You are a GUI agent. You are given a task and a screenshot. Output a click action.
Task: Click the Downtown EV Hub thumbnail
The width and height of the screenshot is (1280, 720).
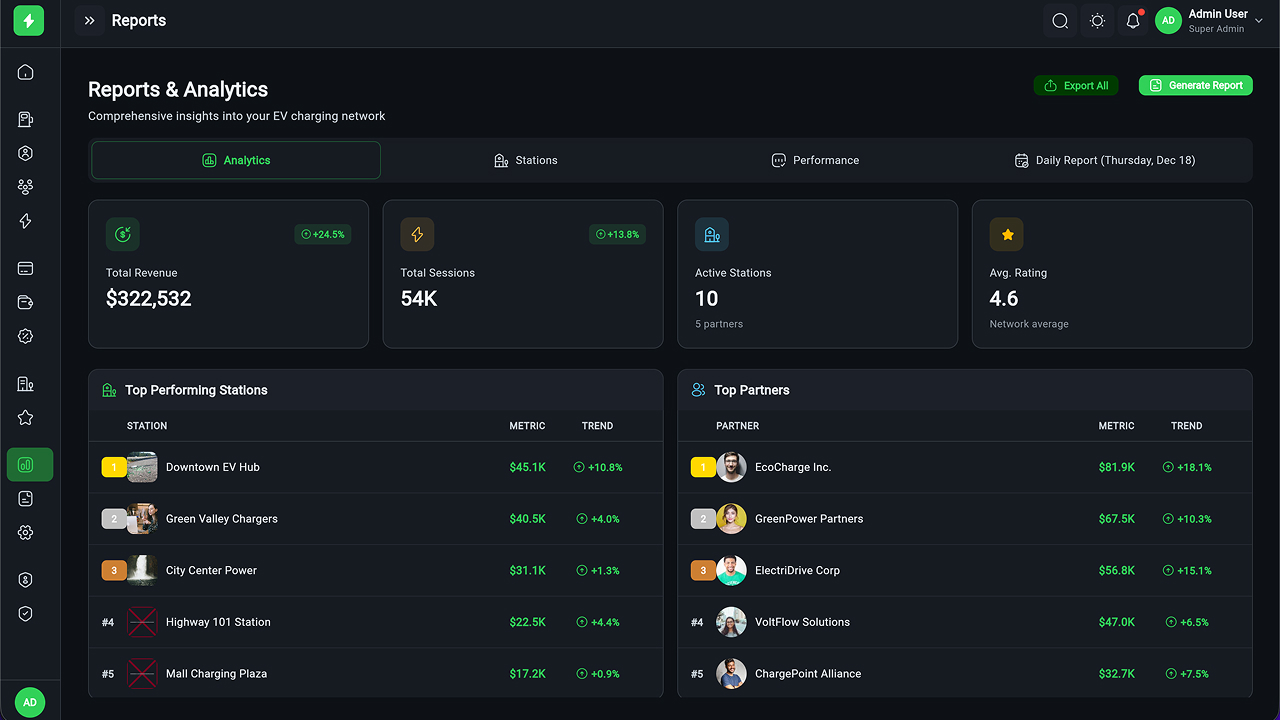(x=142, y=467)
